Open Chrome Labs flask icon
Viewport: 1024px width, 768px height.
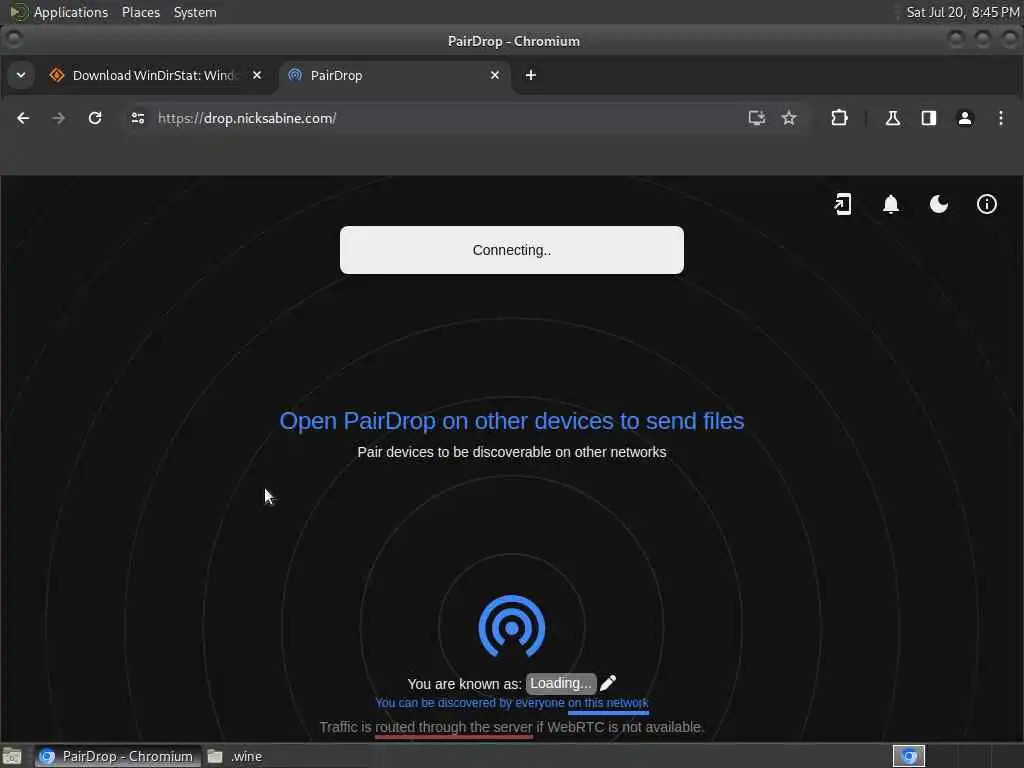click(892, 118)
